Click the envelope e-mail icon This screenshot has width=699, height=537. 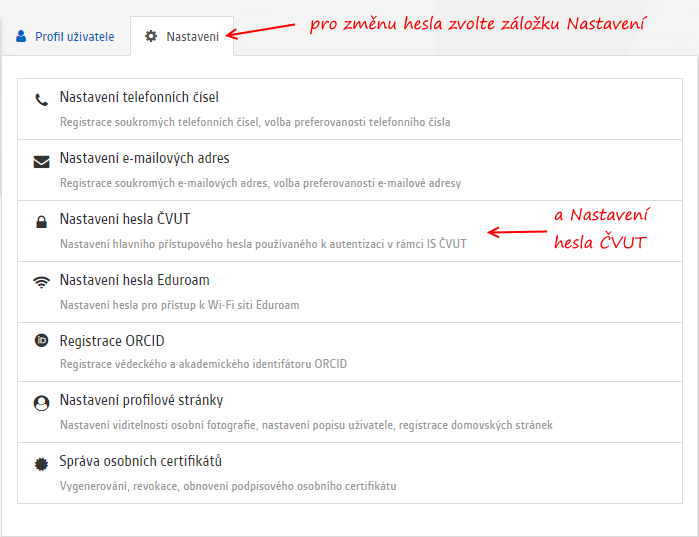click(x=41, y=162)
